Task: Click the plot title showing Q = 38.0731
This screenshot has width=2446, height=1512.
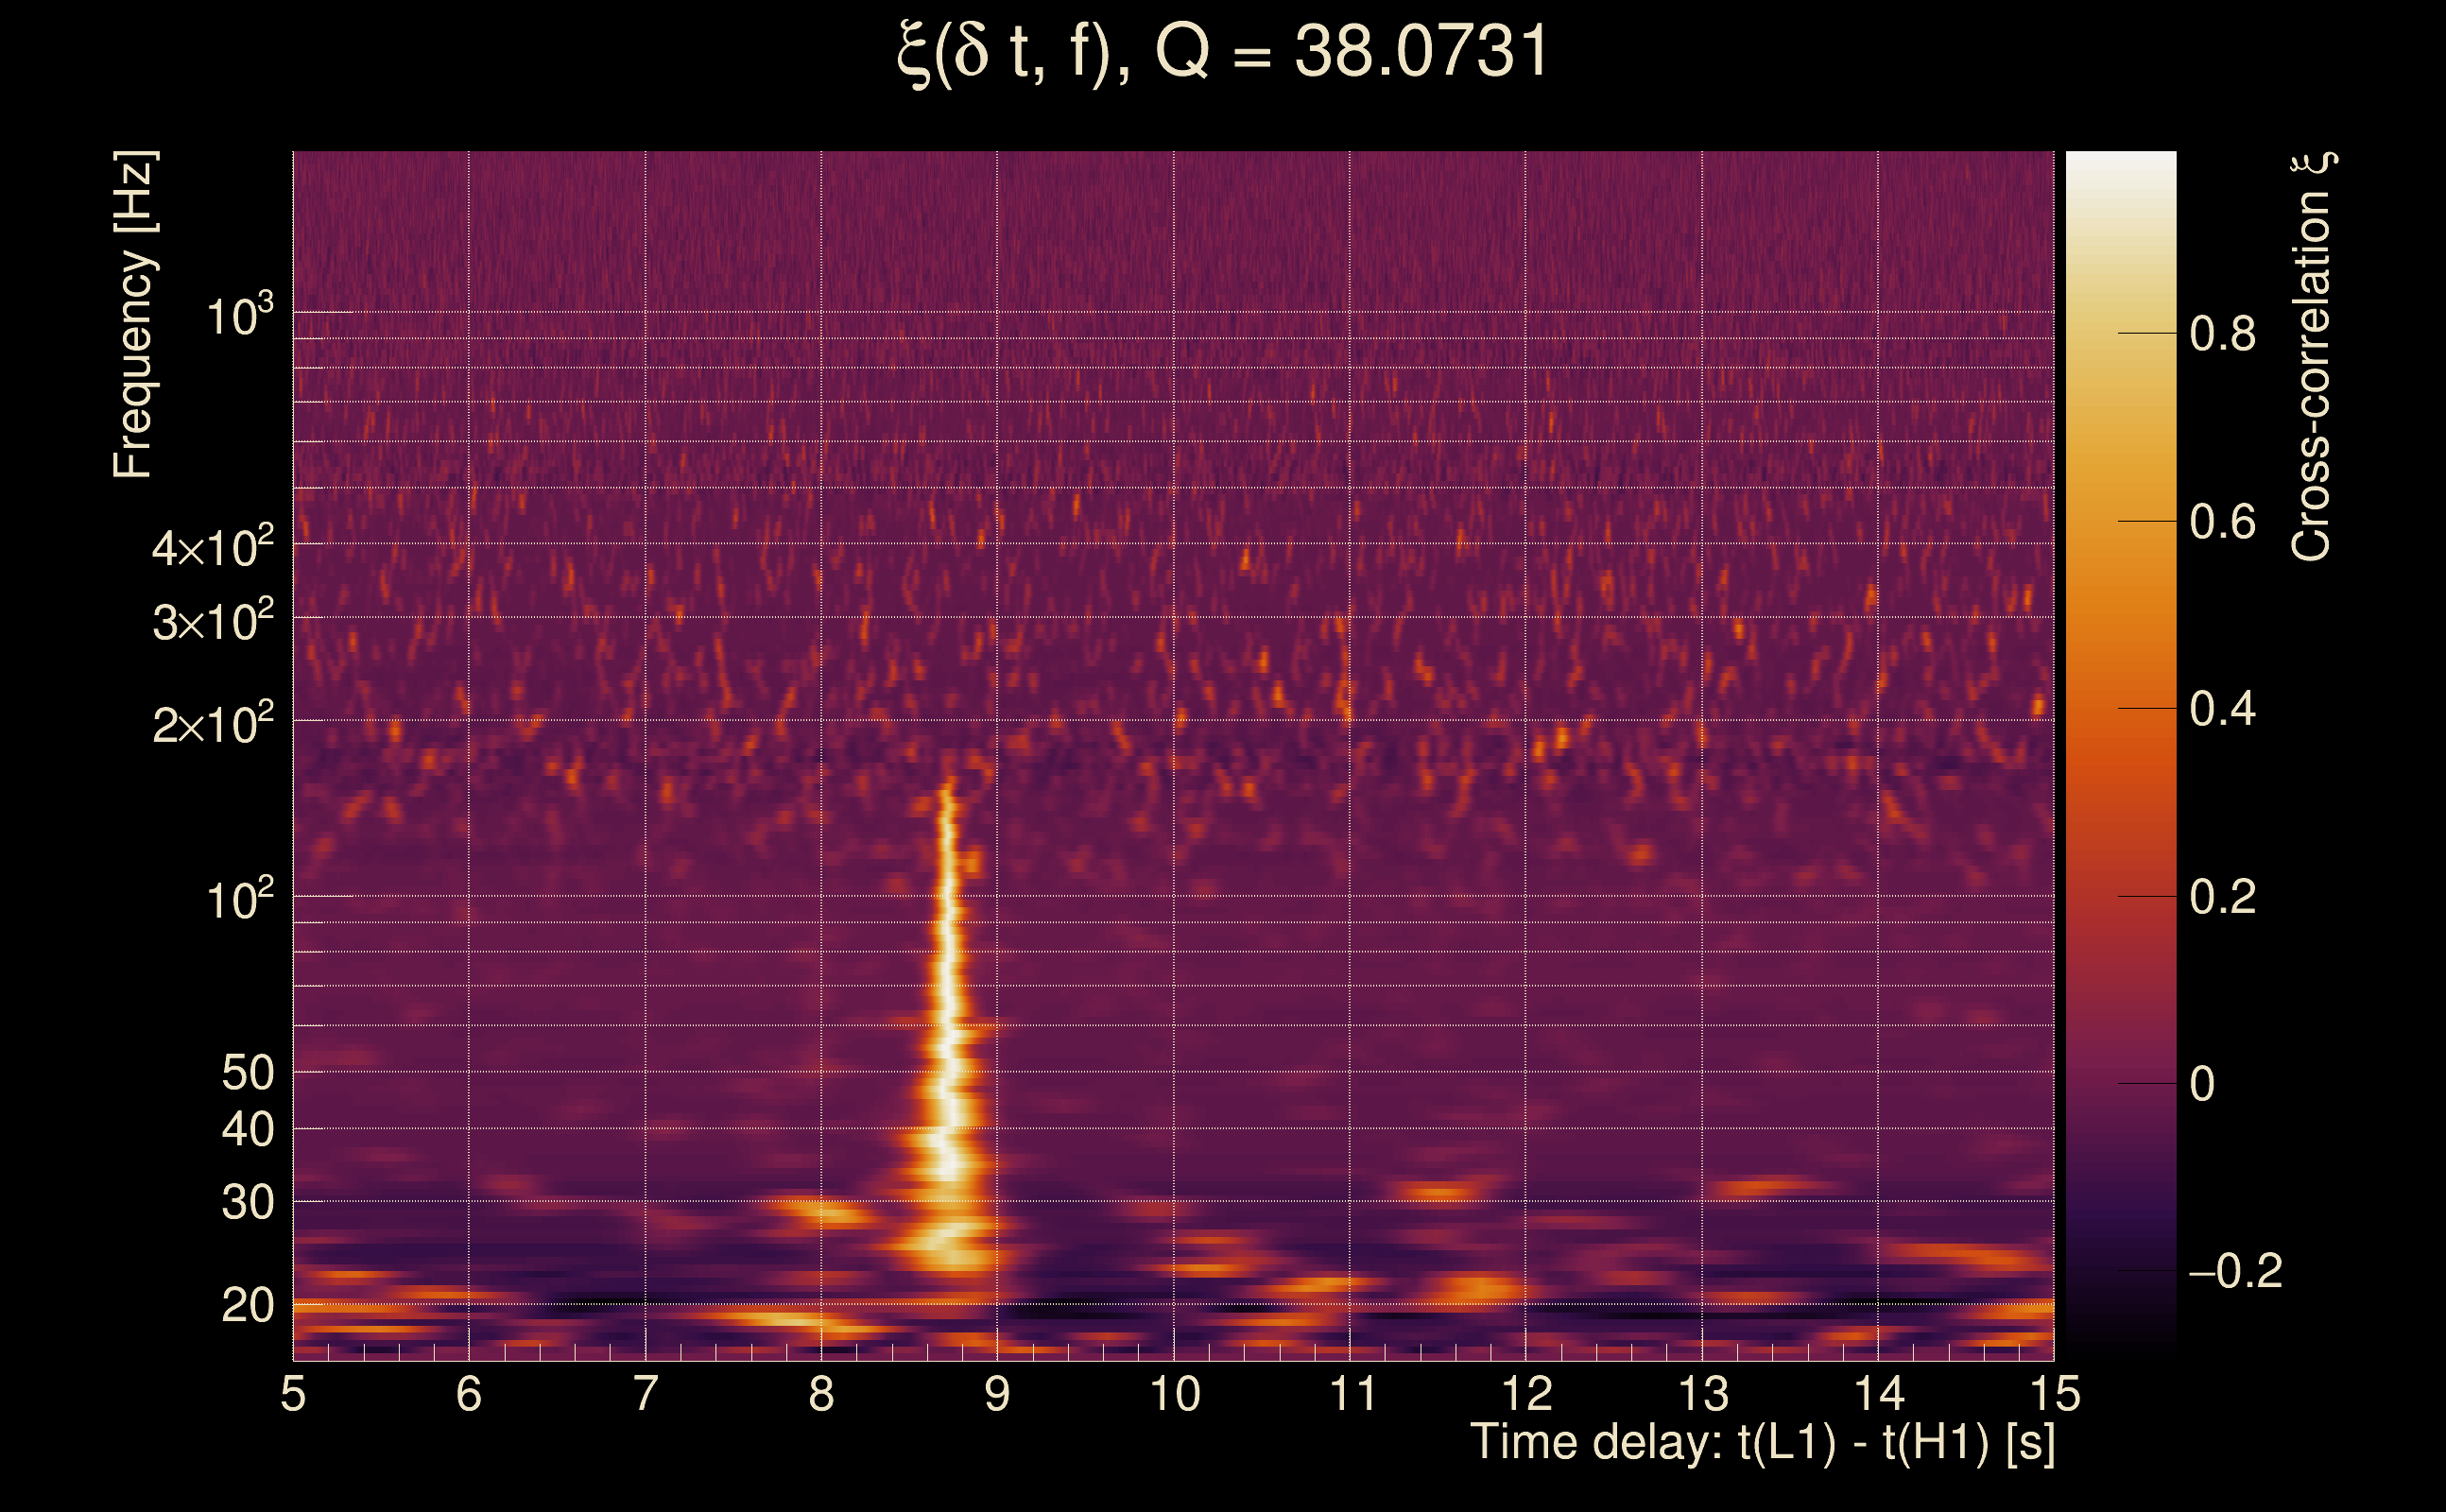Action: [1222, 52]
